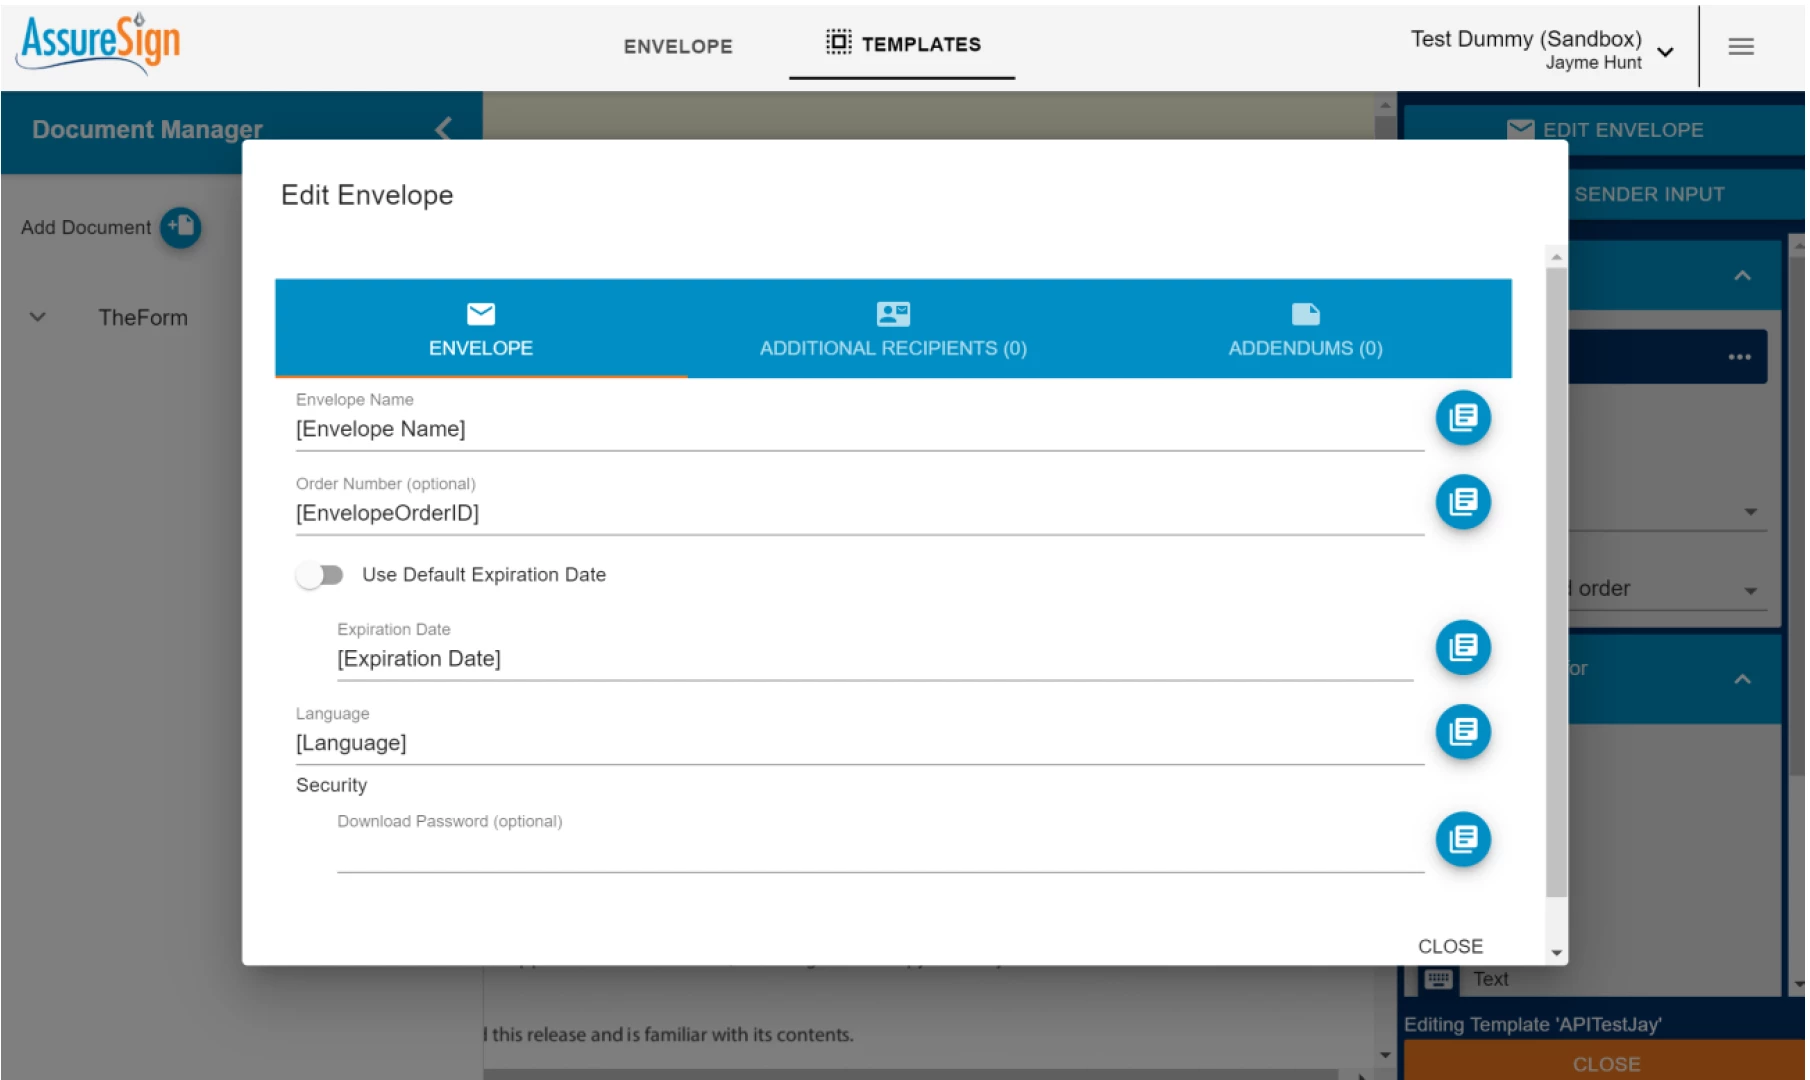Click the three-dots more options icon
The image size is (1810, 1080).
pyautogui.click(x=1740, y=357)
